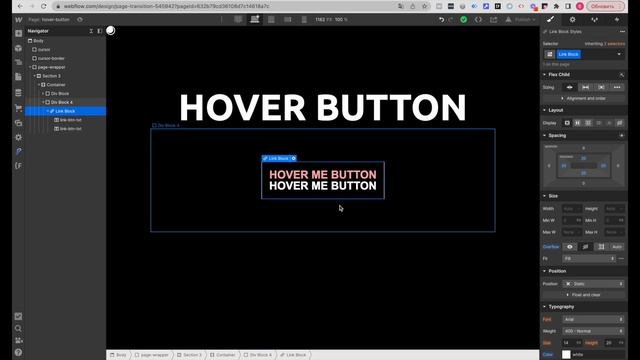Open the CMS Collections database icon

click(19, 93)
